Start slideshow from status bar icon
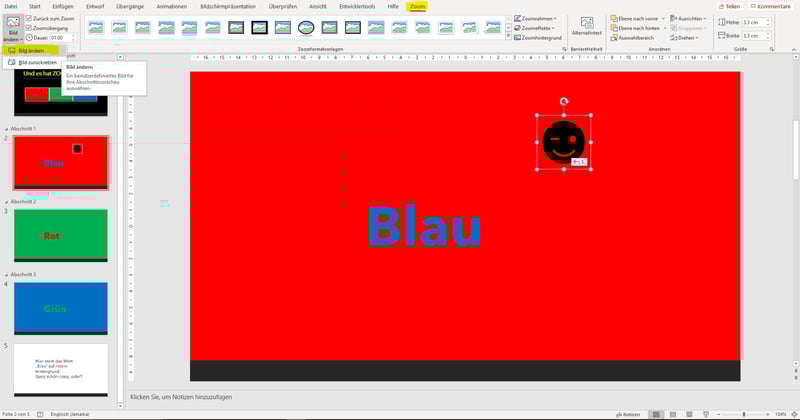The width and height of the screenshot is (800, 420). click(x=706, y=414)
